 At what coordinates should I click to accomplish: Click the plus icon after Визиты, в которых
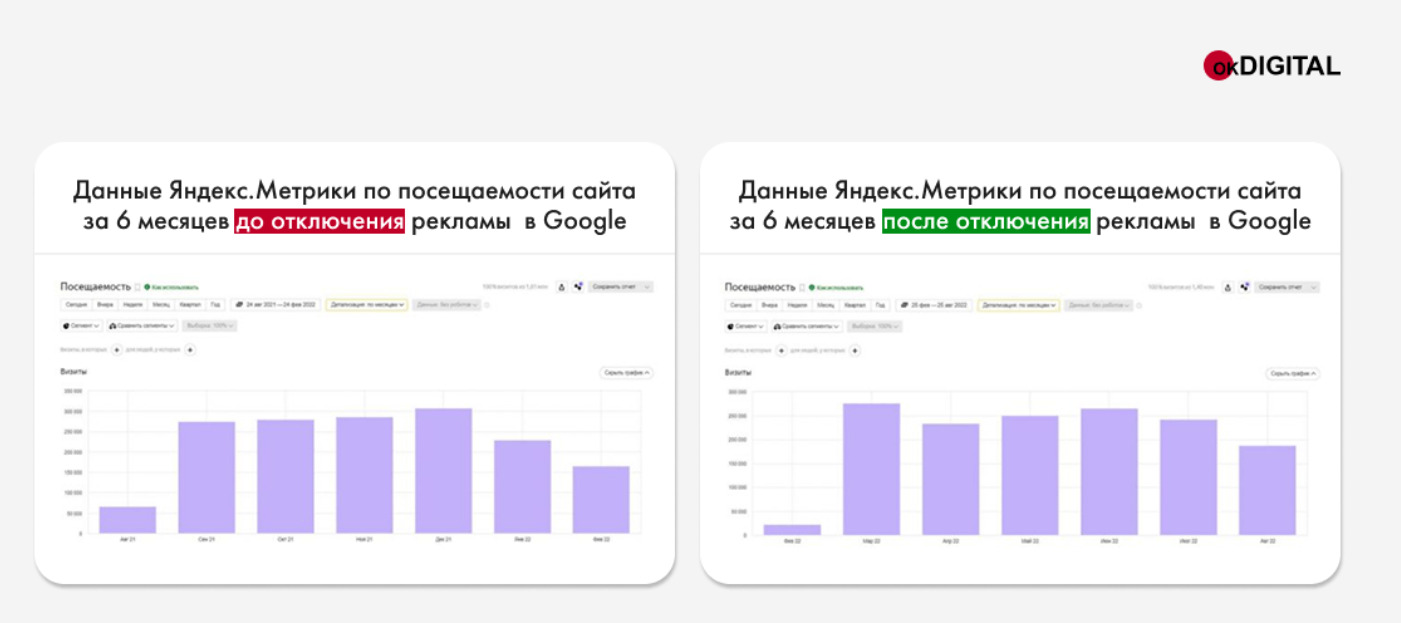[x=117, y=350]
